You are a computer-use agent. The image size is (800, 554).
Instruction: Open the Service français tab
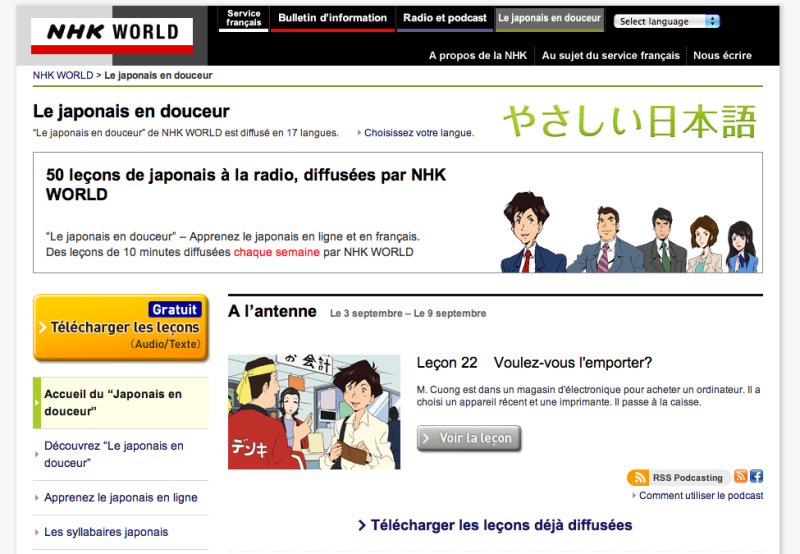point(243,19)
